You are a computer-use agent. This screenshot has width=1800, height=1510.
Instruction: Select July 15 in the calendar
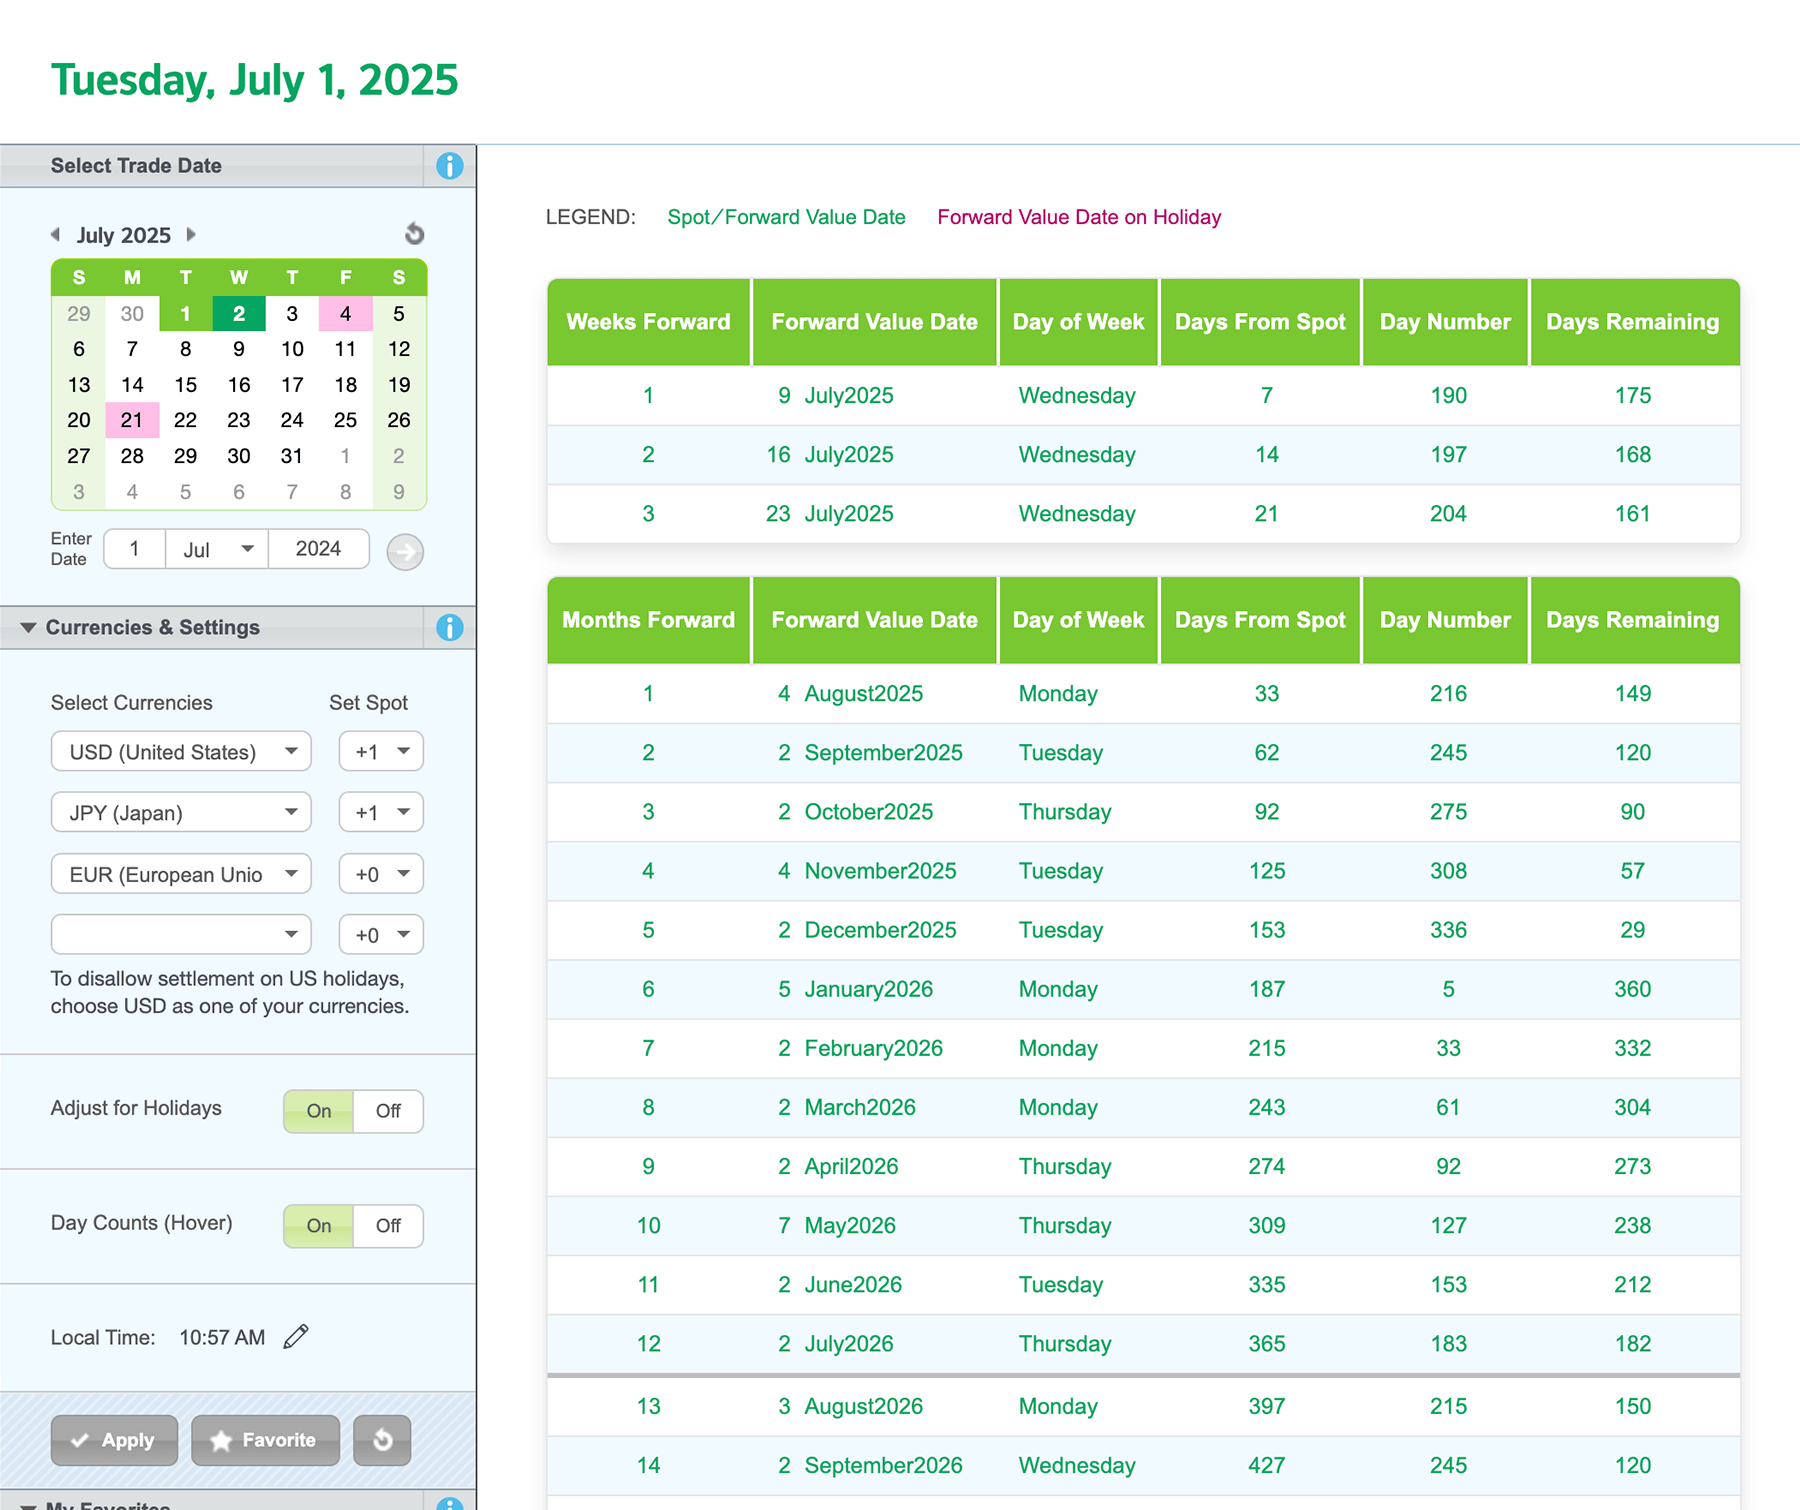tap(185, 385)
